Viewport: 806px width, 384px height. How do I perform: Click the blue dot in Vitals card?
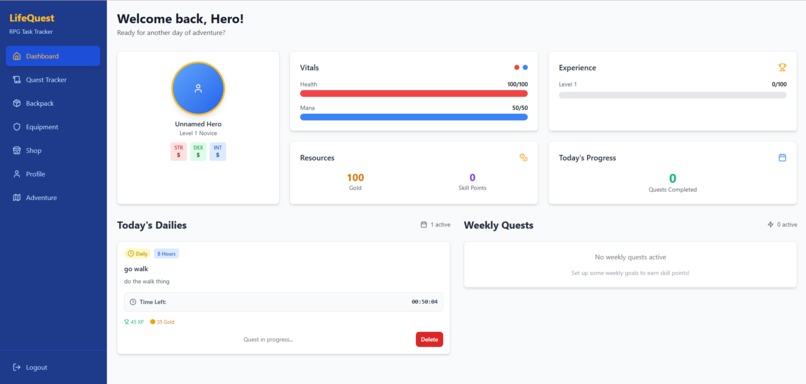click(525, 67)
